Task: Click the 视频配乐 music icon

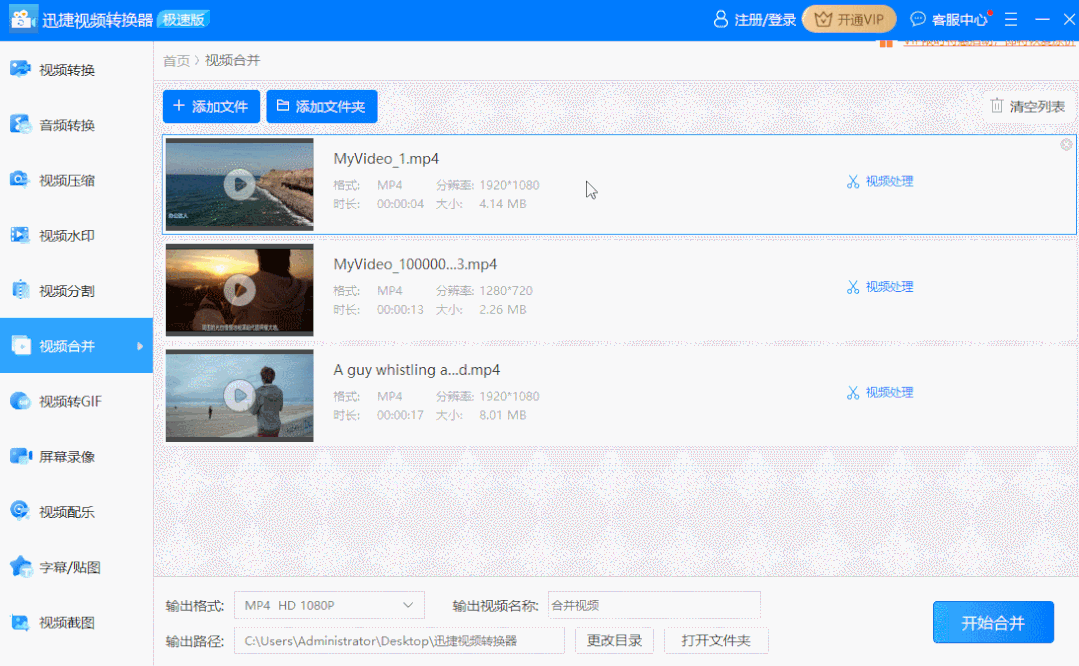Action: click(21, 511)
